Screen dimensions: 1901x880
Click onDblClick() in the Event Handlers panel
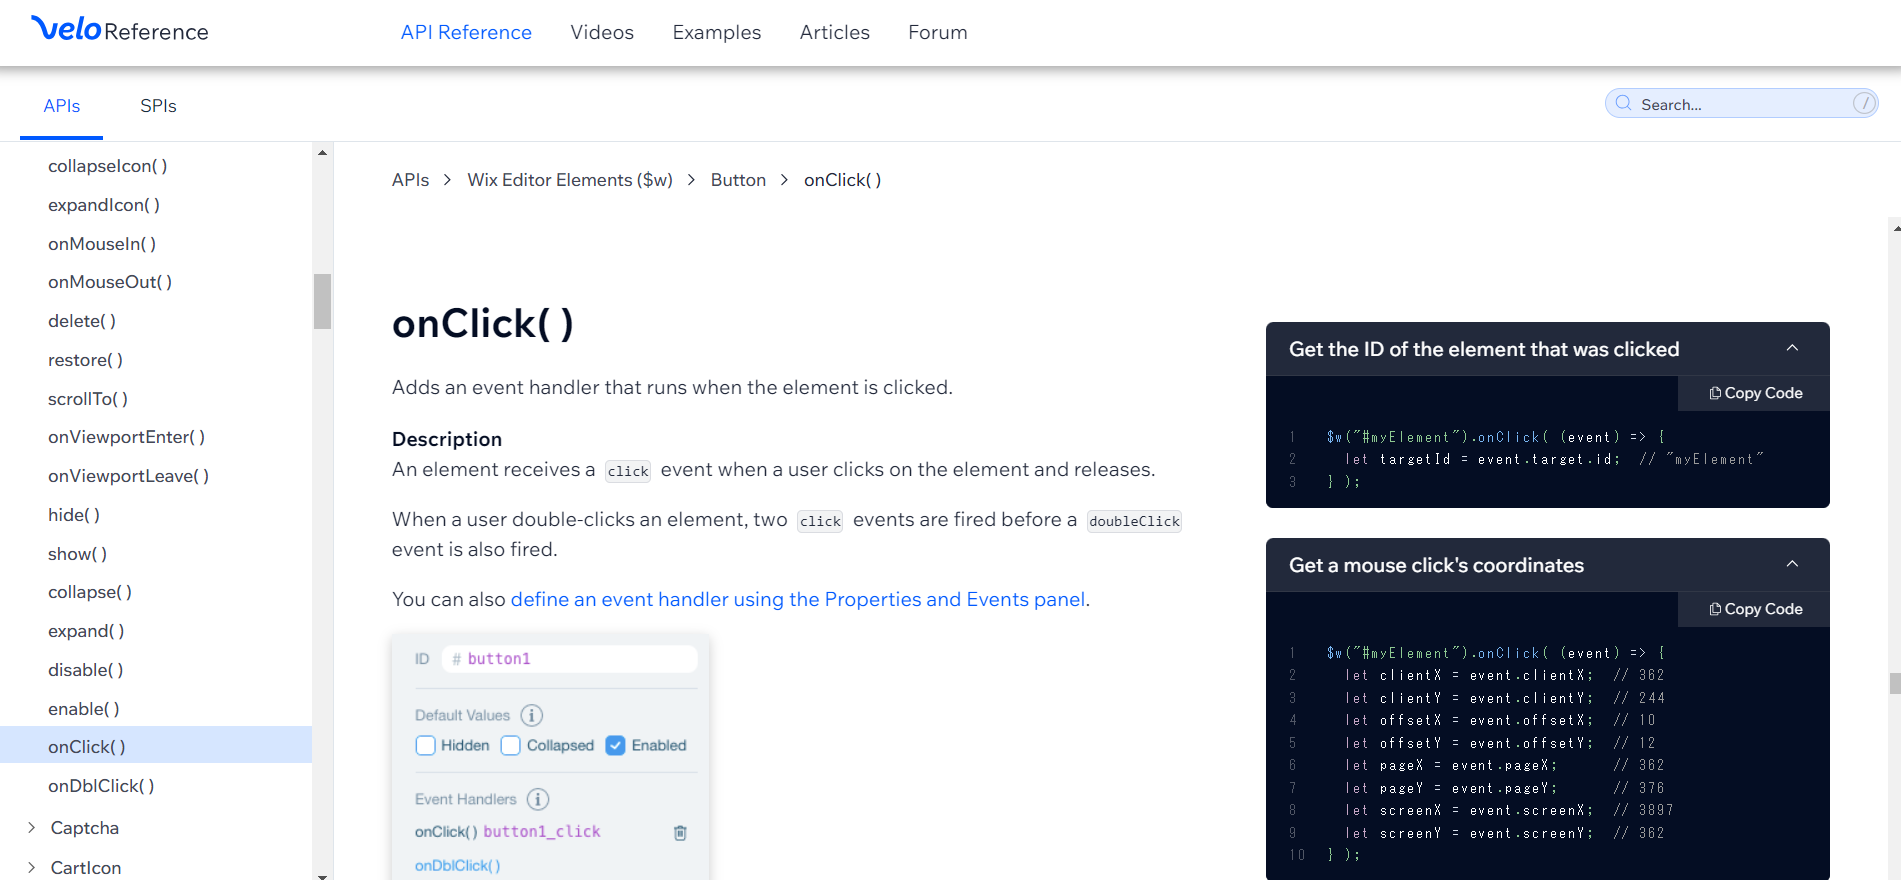pyautogui.click(x=457, y=865)
